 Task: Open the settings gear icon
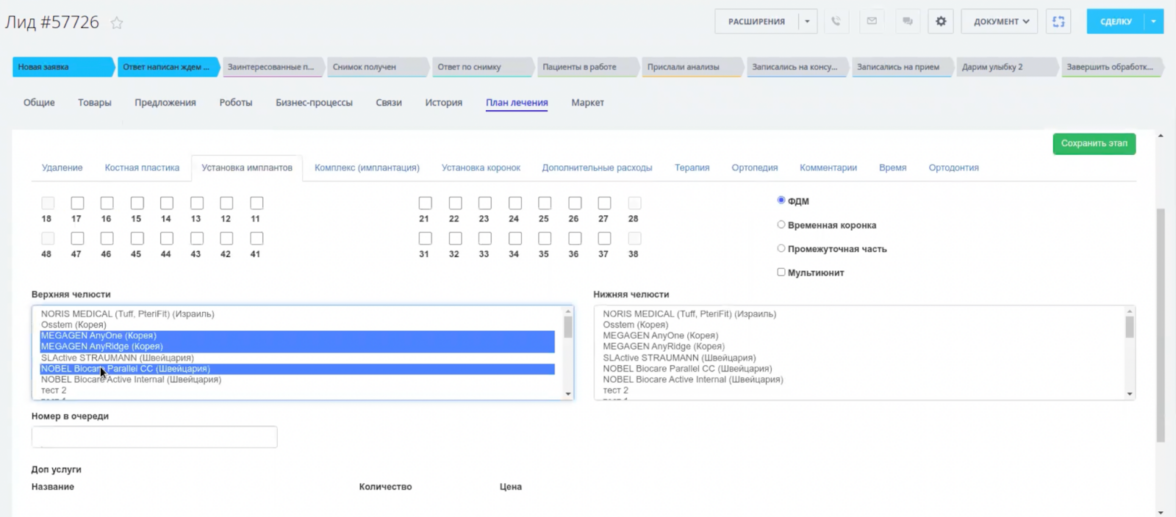(940, 21)
